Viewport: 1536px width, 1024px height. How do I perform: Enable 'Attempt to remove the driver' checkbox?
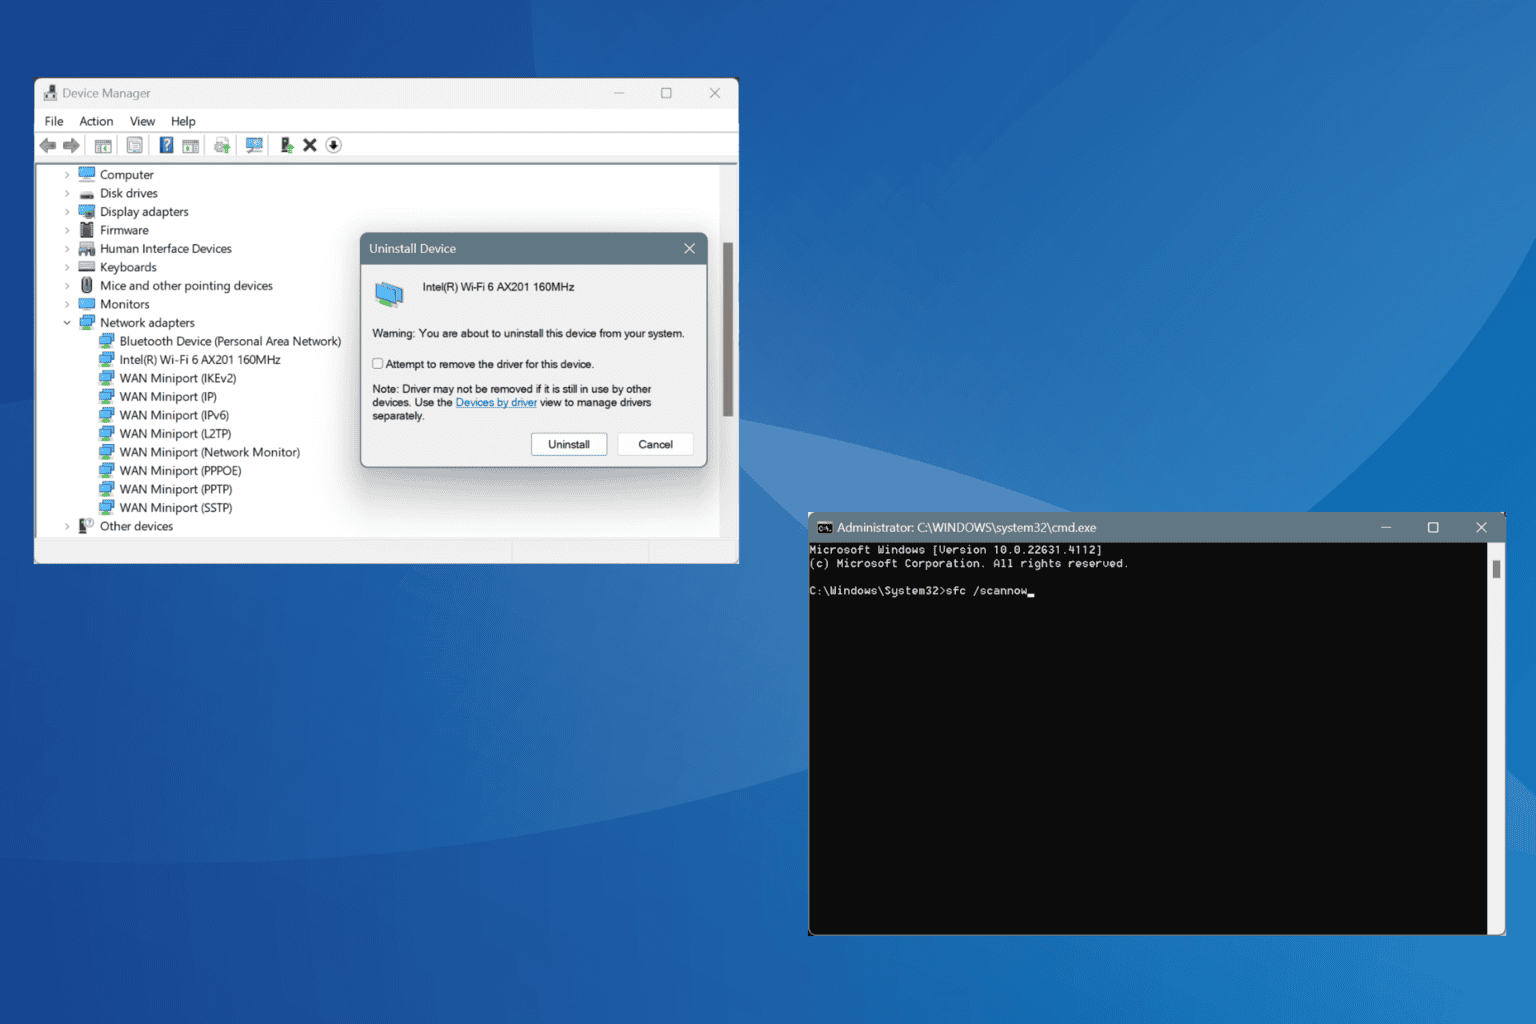(x=378, y=364)
